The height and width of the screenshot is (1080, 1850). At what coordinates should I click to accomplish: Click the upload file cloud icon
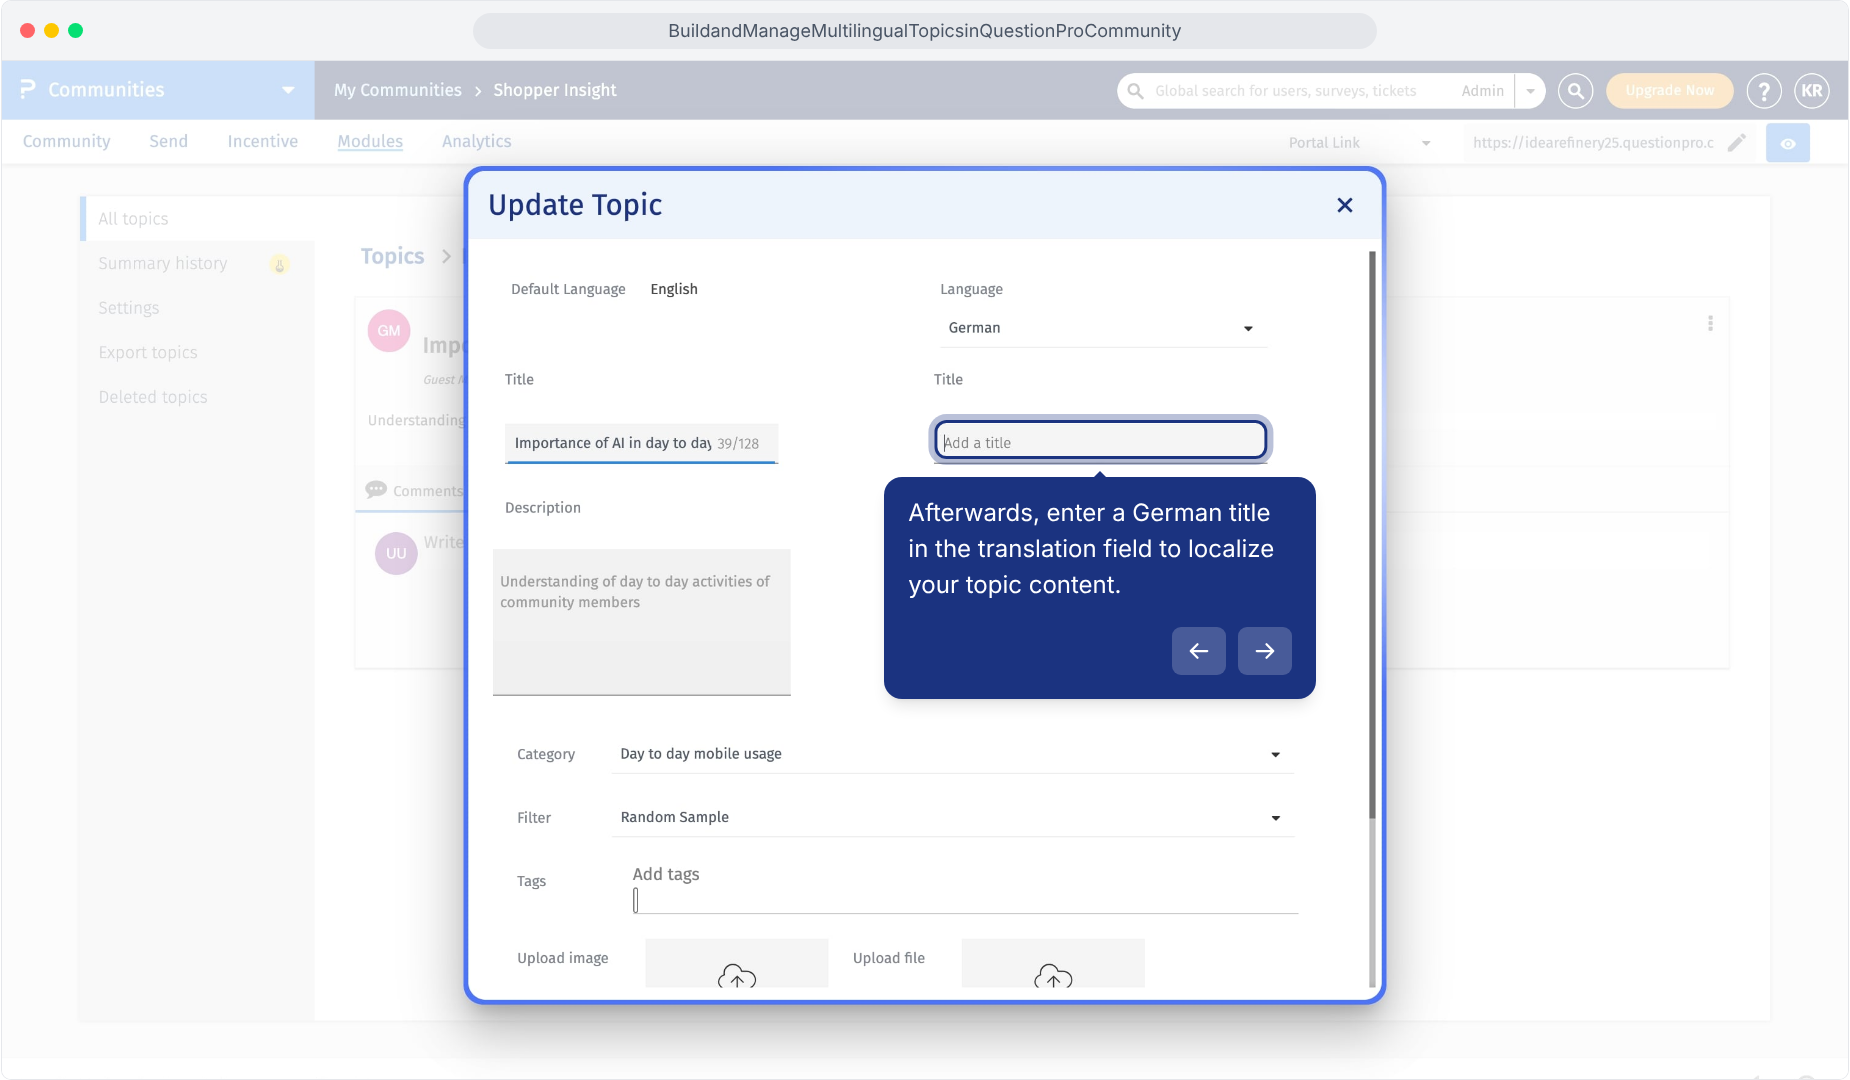(x=1053, y=975)
